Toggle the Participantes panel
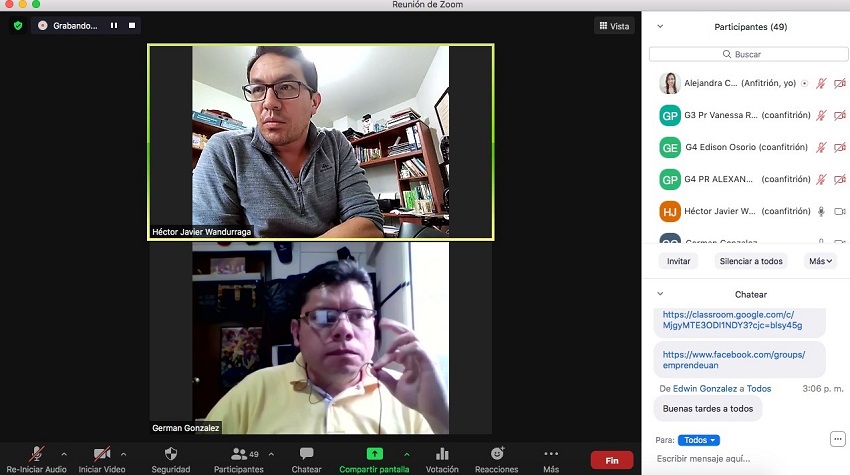Viewport: 850px width, 475px height. pos(239,459)
